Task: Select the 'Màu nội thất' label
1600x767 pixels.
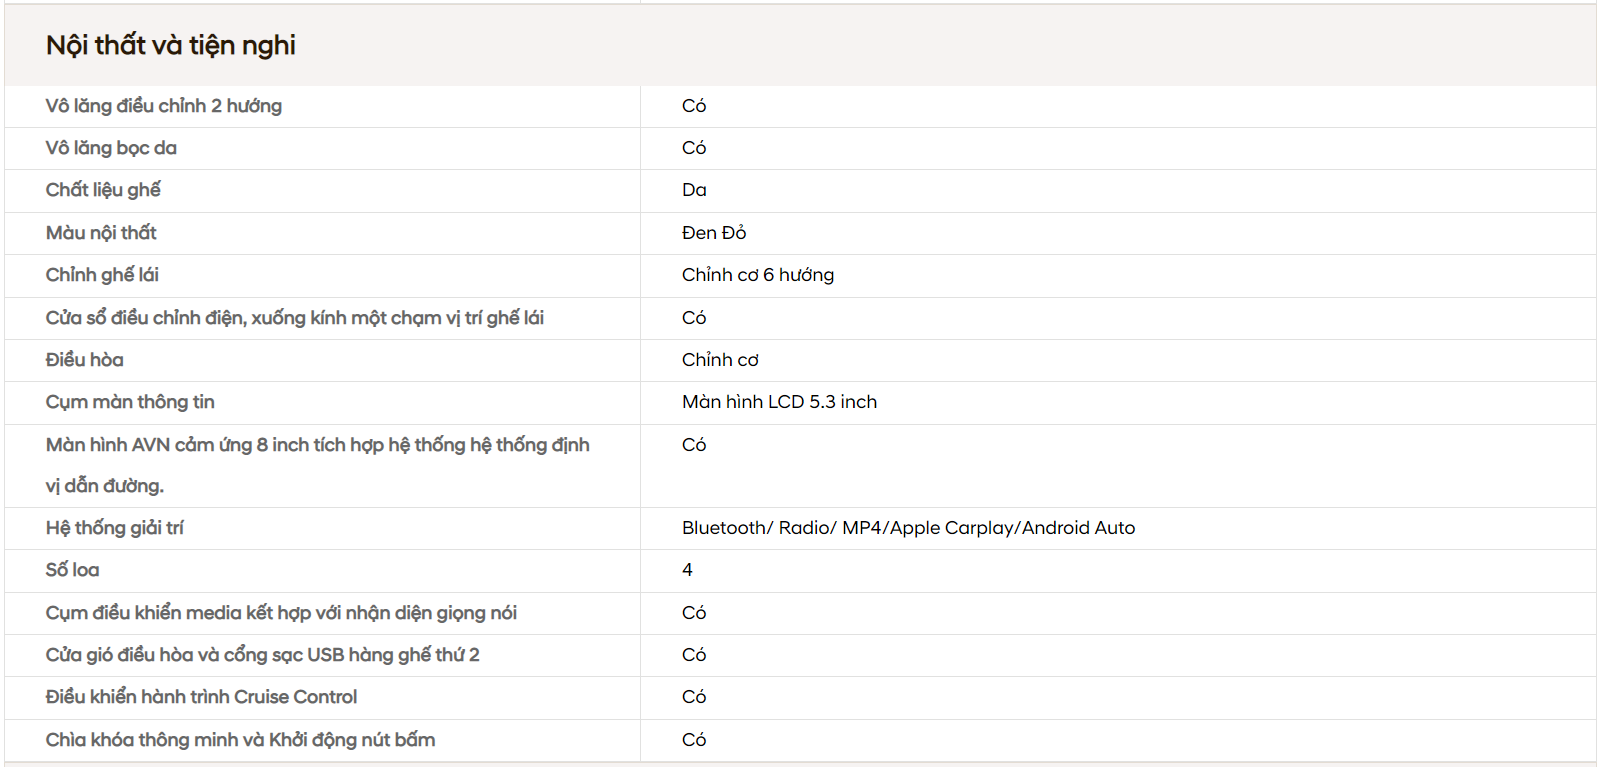Action: tap(101, 233)
